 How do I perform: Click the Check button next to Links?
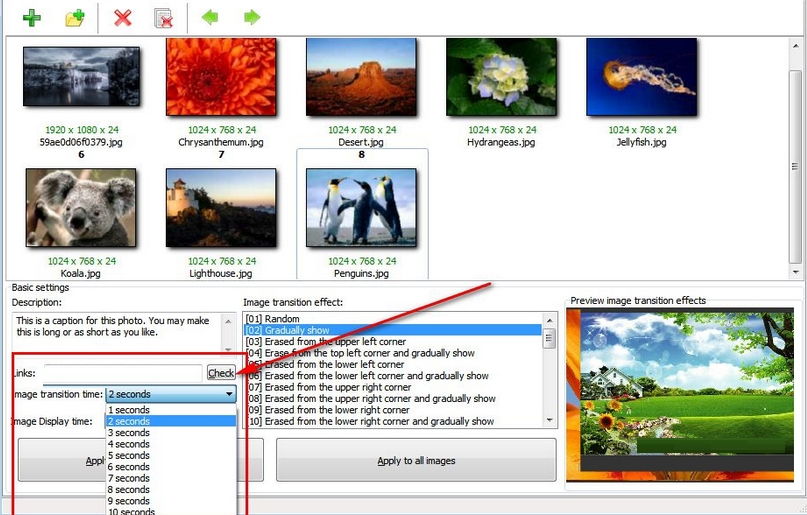click(x=221, y=373)
